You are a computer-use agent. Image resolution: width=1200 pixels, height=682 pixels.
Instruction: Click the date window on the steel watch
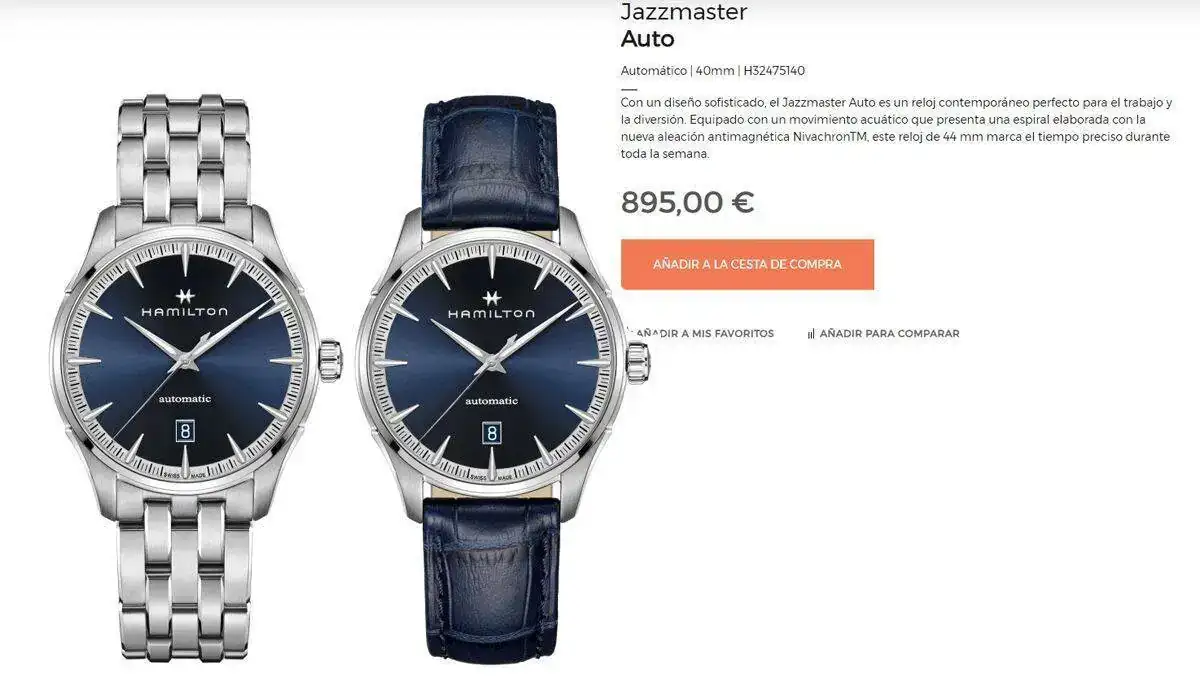point(185,431)
